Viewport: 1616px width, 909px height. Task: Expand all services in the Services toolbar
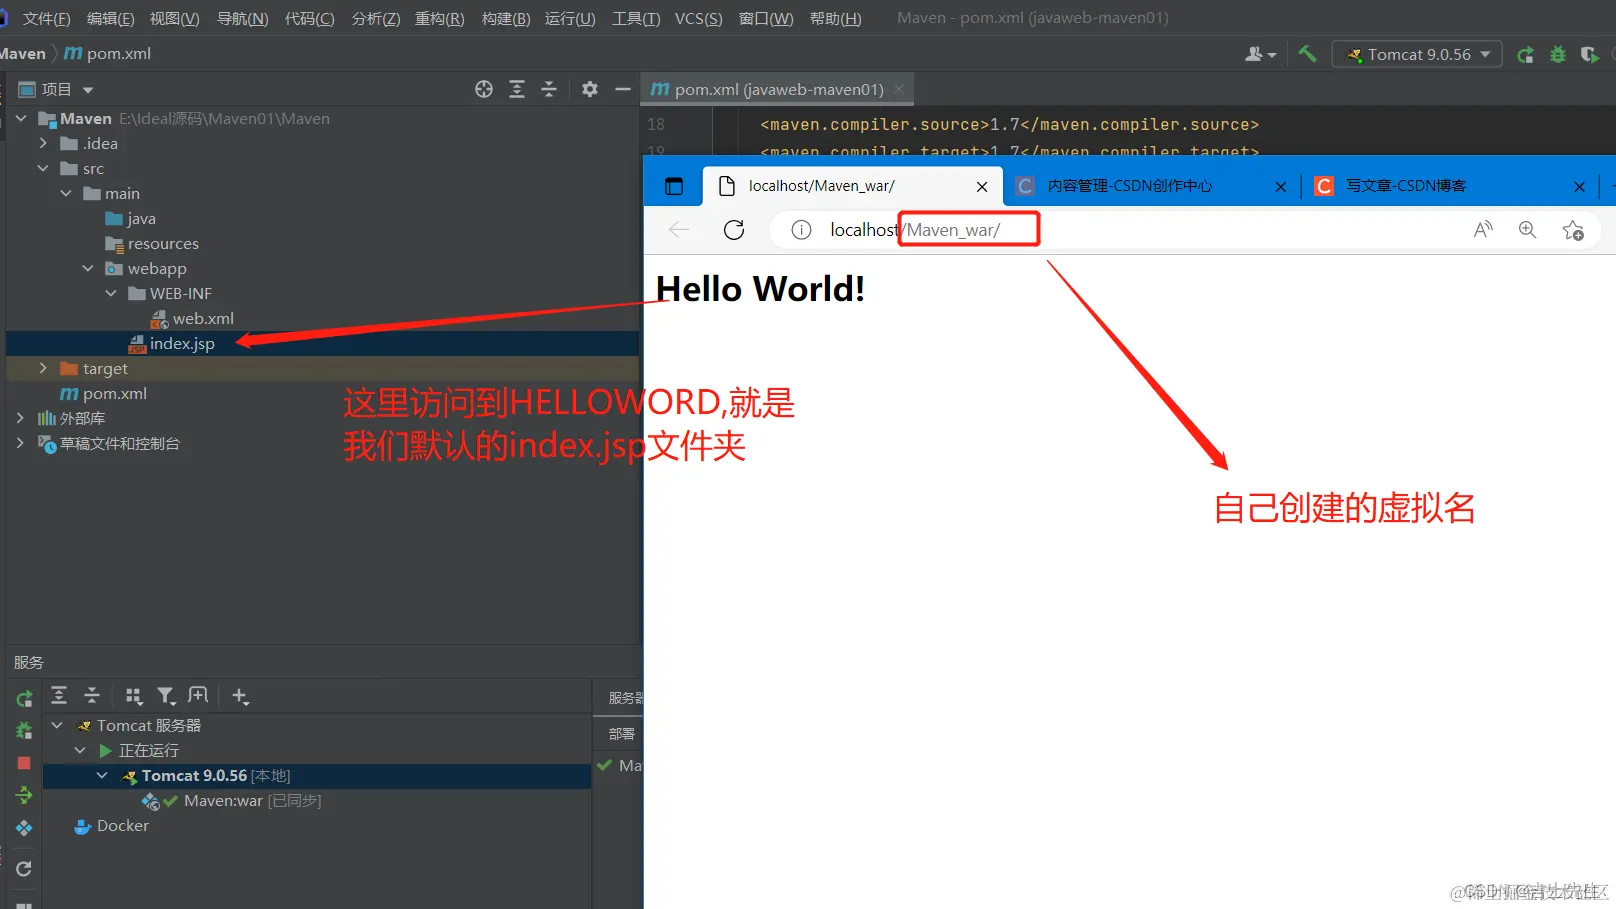point(59,695)
